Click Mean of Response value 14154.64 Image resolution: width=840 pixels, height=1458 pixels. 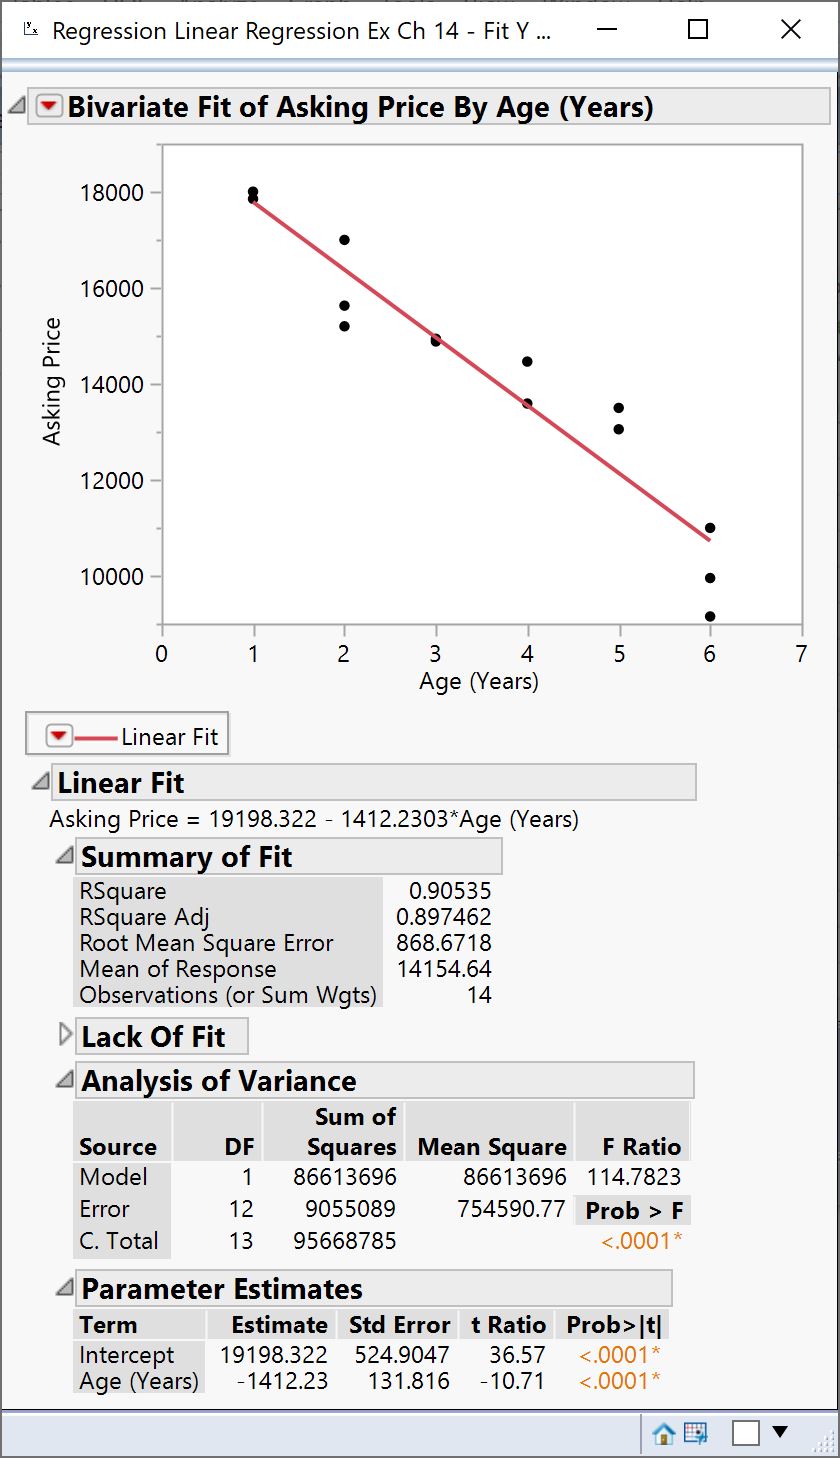pos(444,969)
